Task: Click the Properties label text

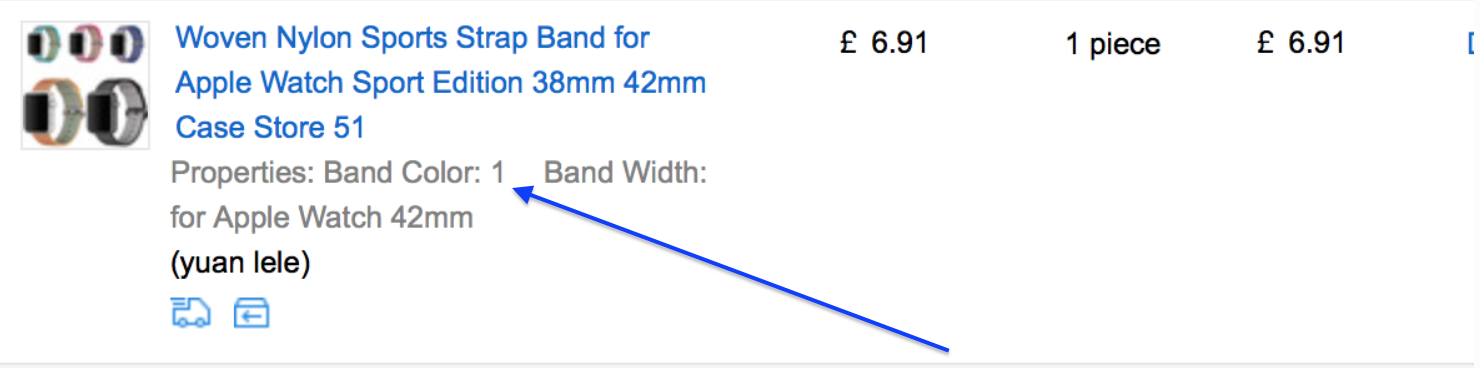Action: tap(242, 173)
